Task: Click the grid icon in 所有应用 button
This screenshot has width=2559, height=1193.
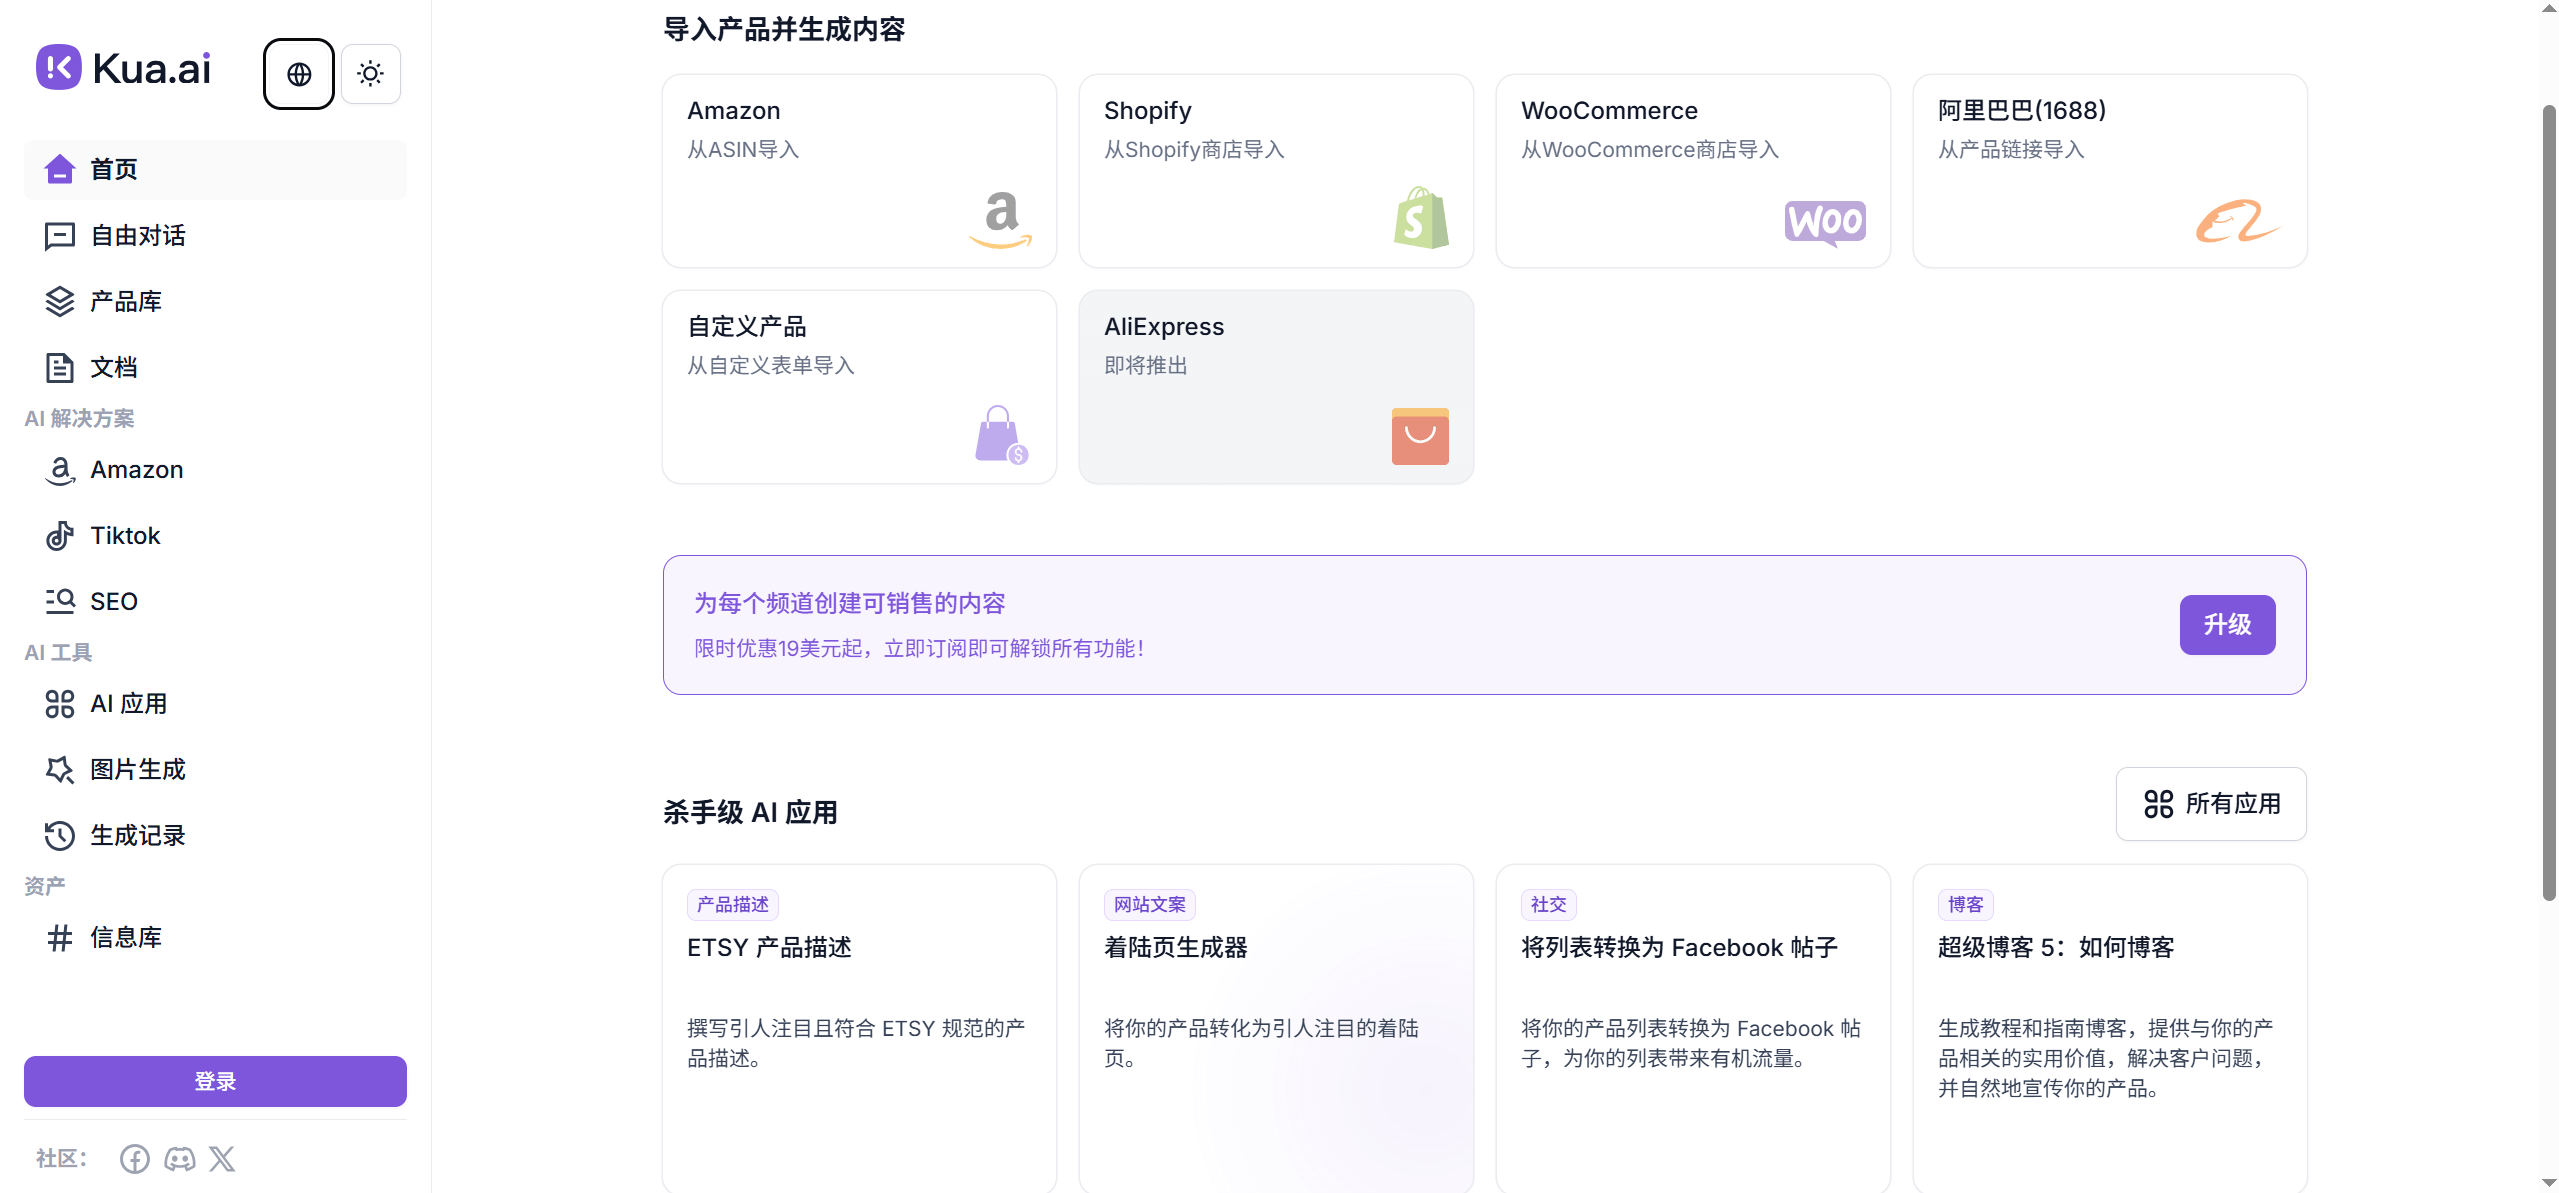Action: pyautogui.click(x=2159, y=804)
